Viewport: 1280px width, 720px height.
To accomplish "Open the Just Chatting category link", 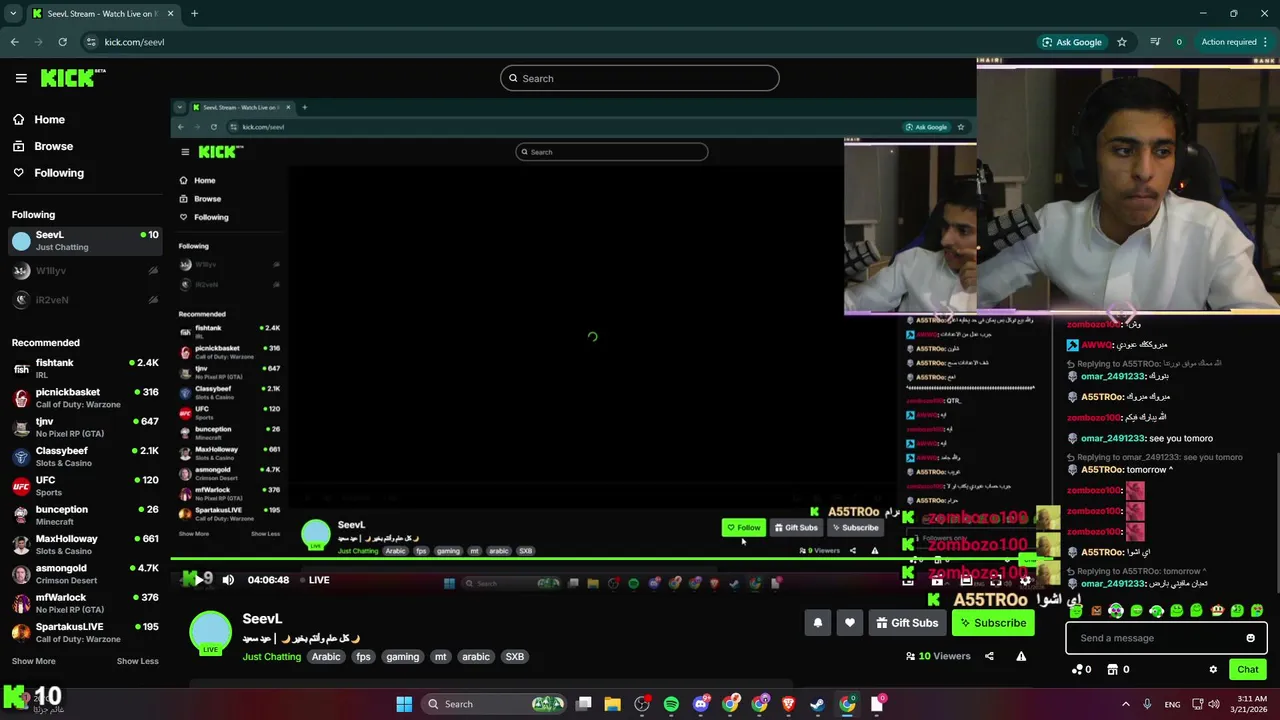I will click(271, 657).
